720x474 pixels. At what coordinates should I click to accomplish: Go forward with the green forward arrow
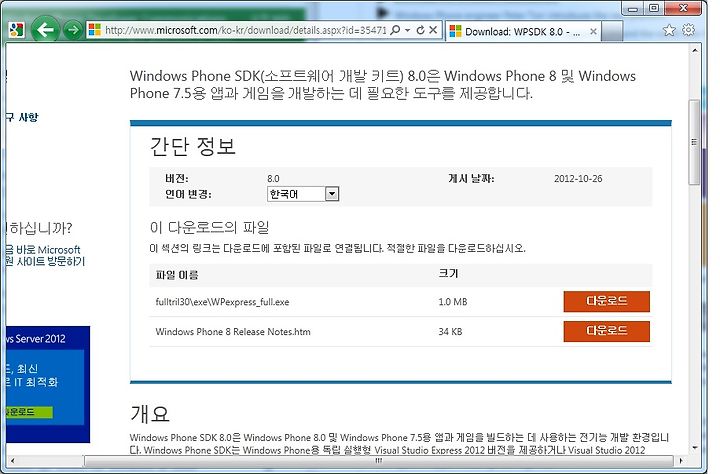[72, 30]
